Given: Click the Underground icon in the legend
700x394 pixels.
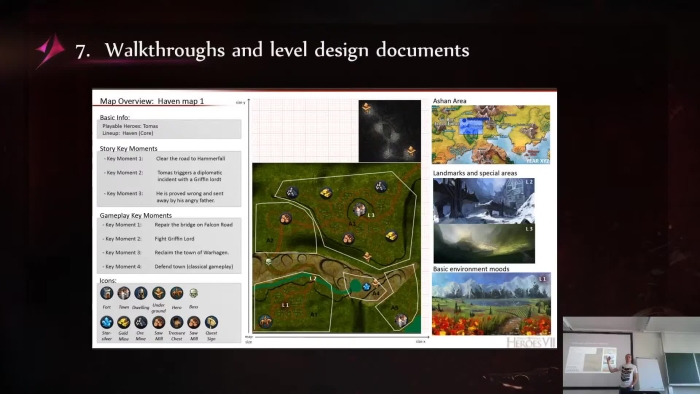Looking at the screenshot, I should pos(158,293).
